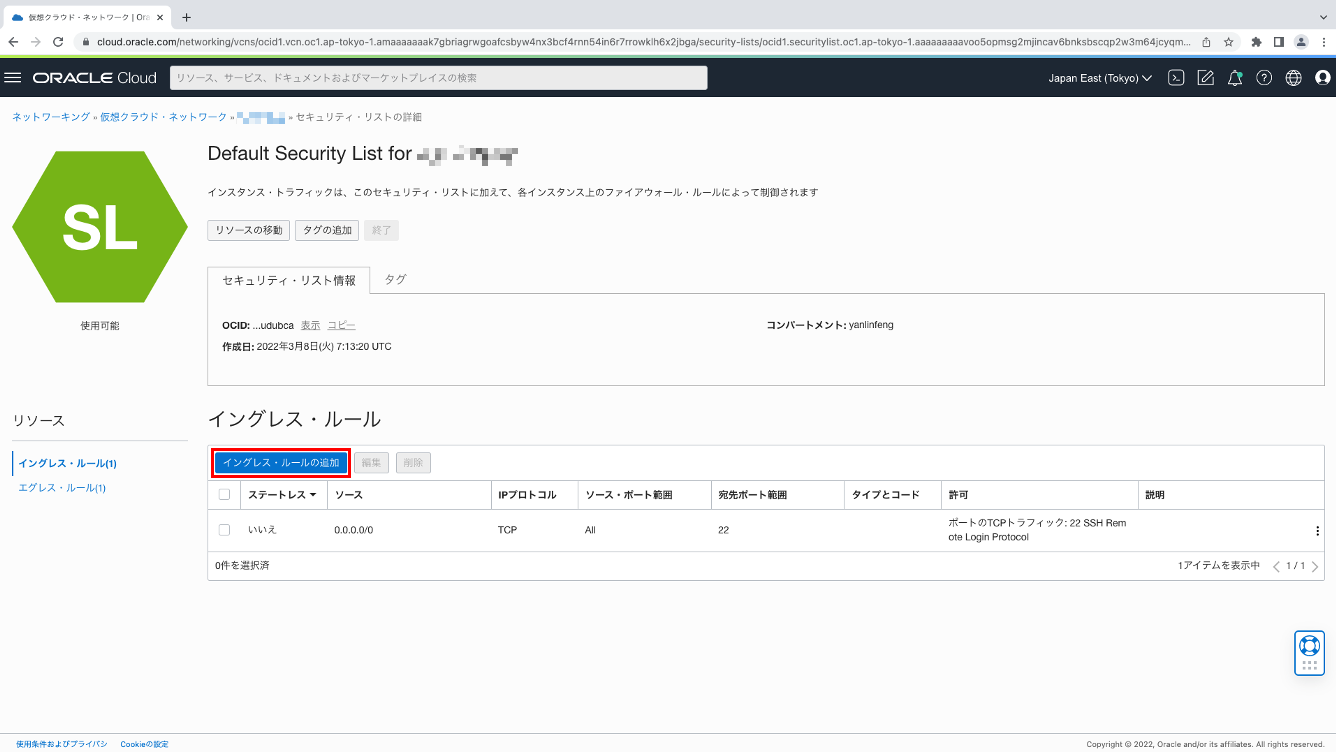Viewport: 1336px width, 752px height.
Task: Check the checkbox for the 0.0.0.0/0 rule
Action: (x=224, y=530)
